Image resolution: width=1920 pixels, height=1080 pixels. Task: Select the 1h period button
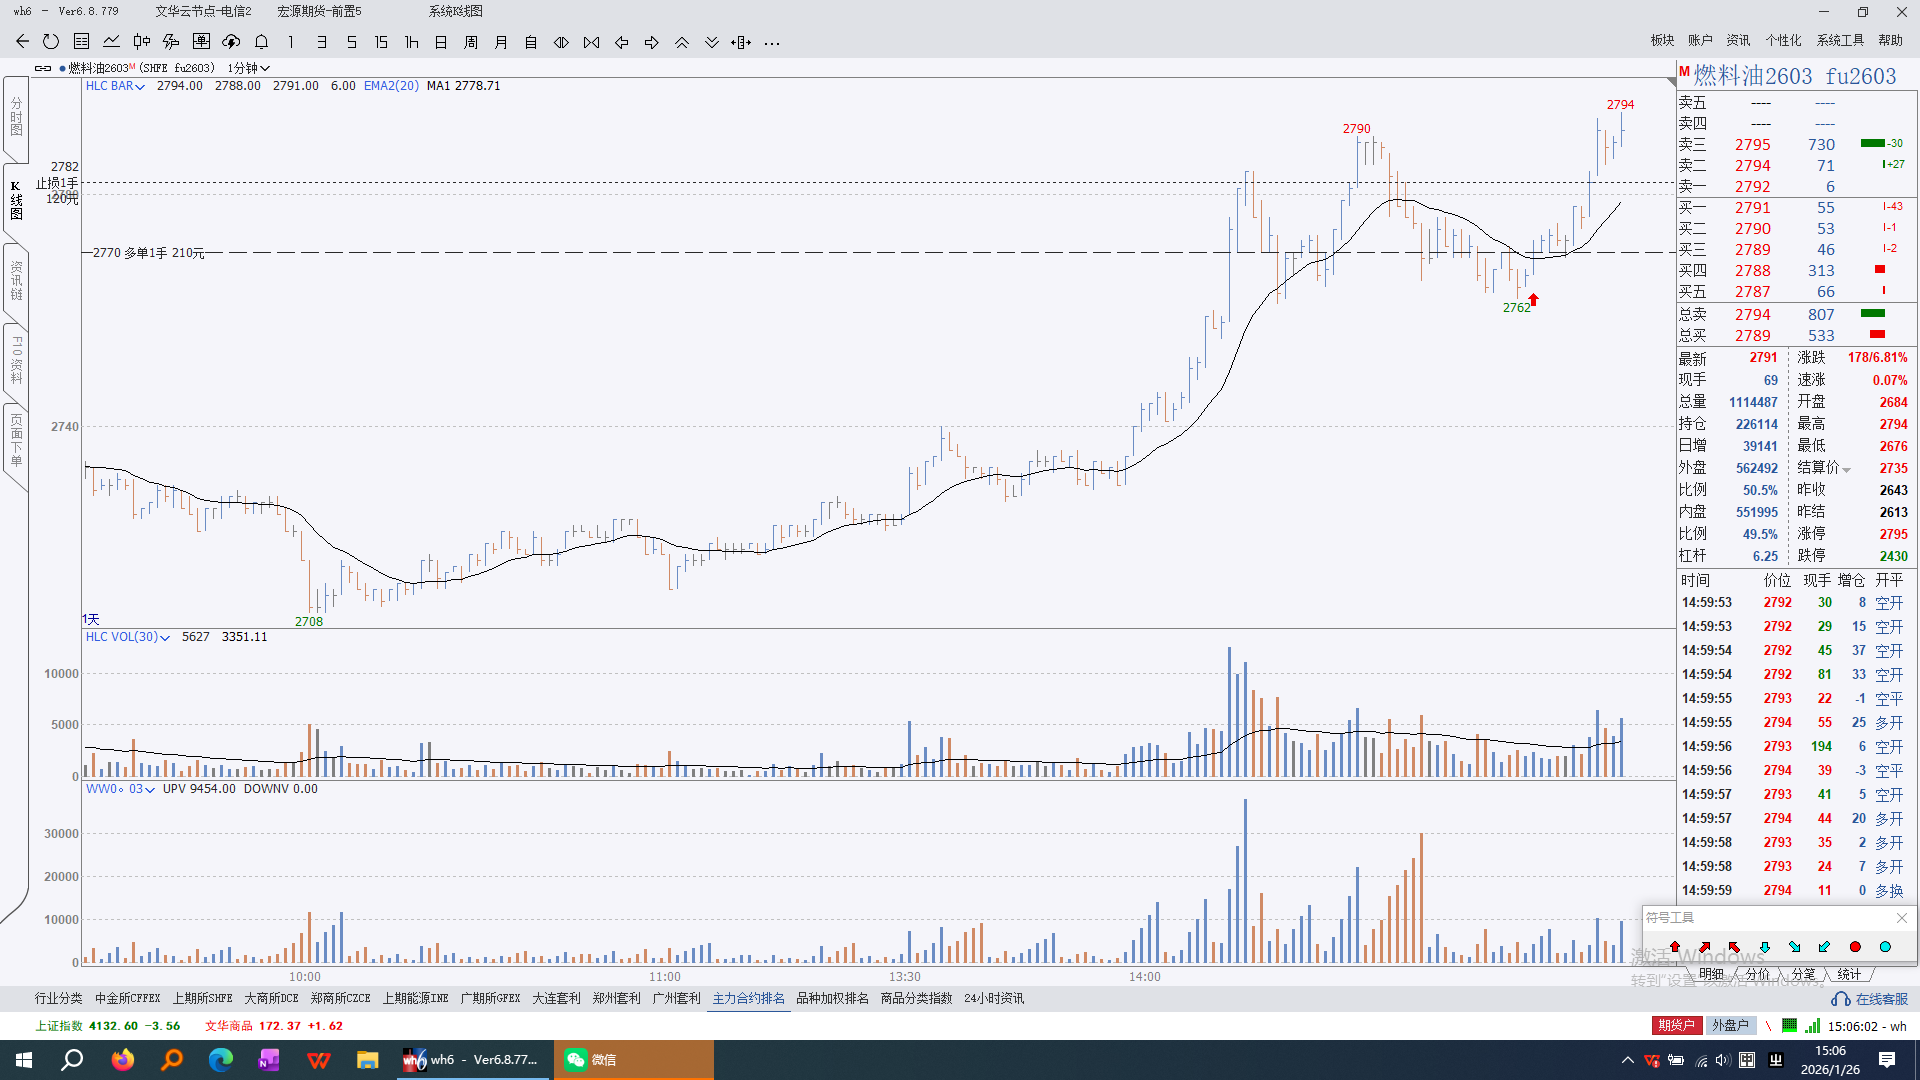pyautogui.click(x=411, y=42)
